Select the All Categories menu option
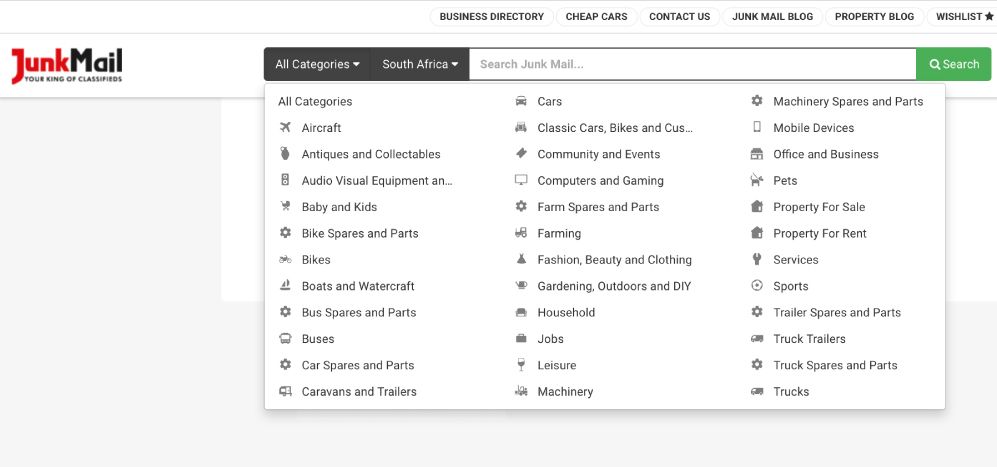The width and height of the screenshot is (997, 467). 315,101
